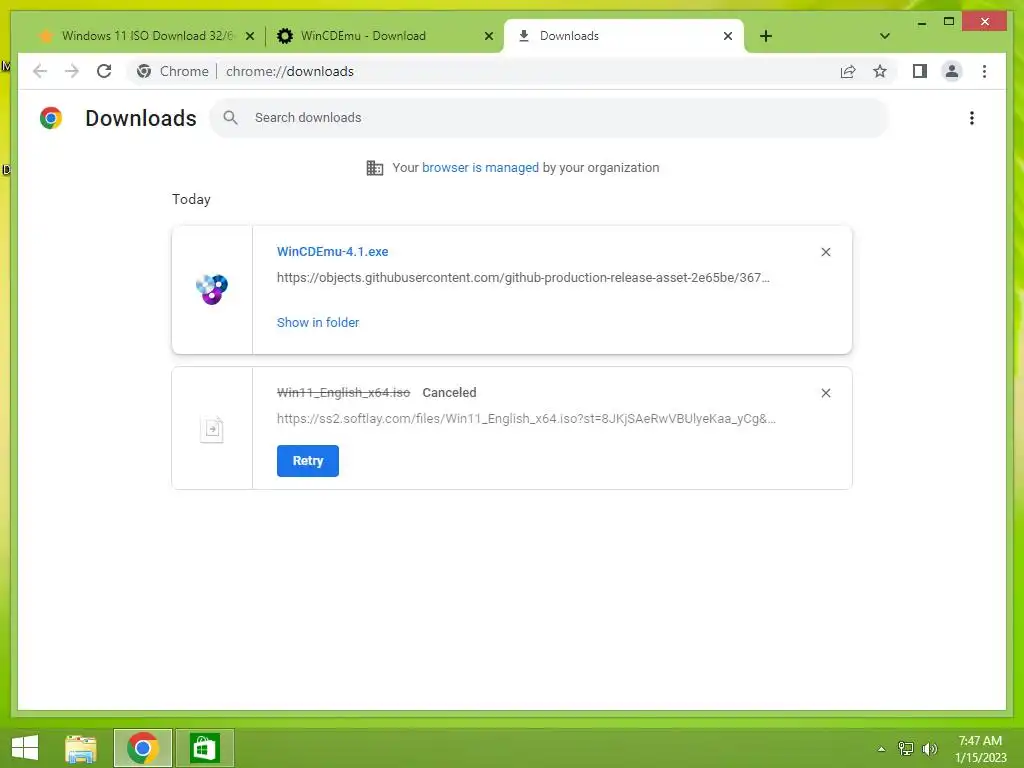Click the network tray icon
1024x768 pixels.
(x=906, y=749)
